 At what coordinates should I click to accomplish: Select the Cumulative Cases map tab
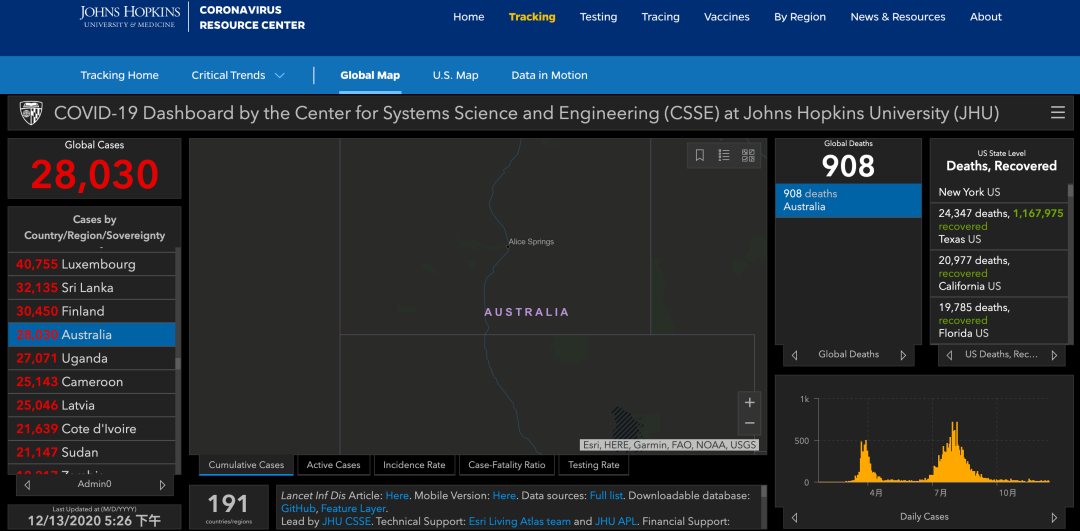[246, 465]
